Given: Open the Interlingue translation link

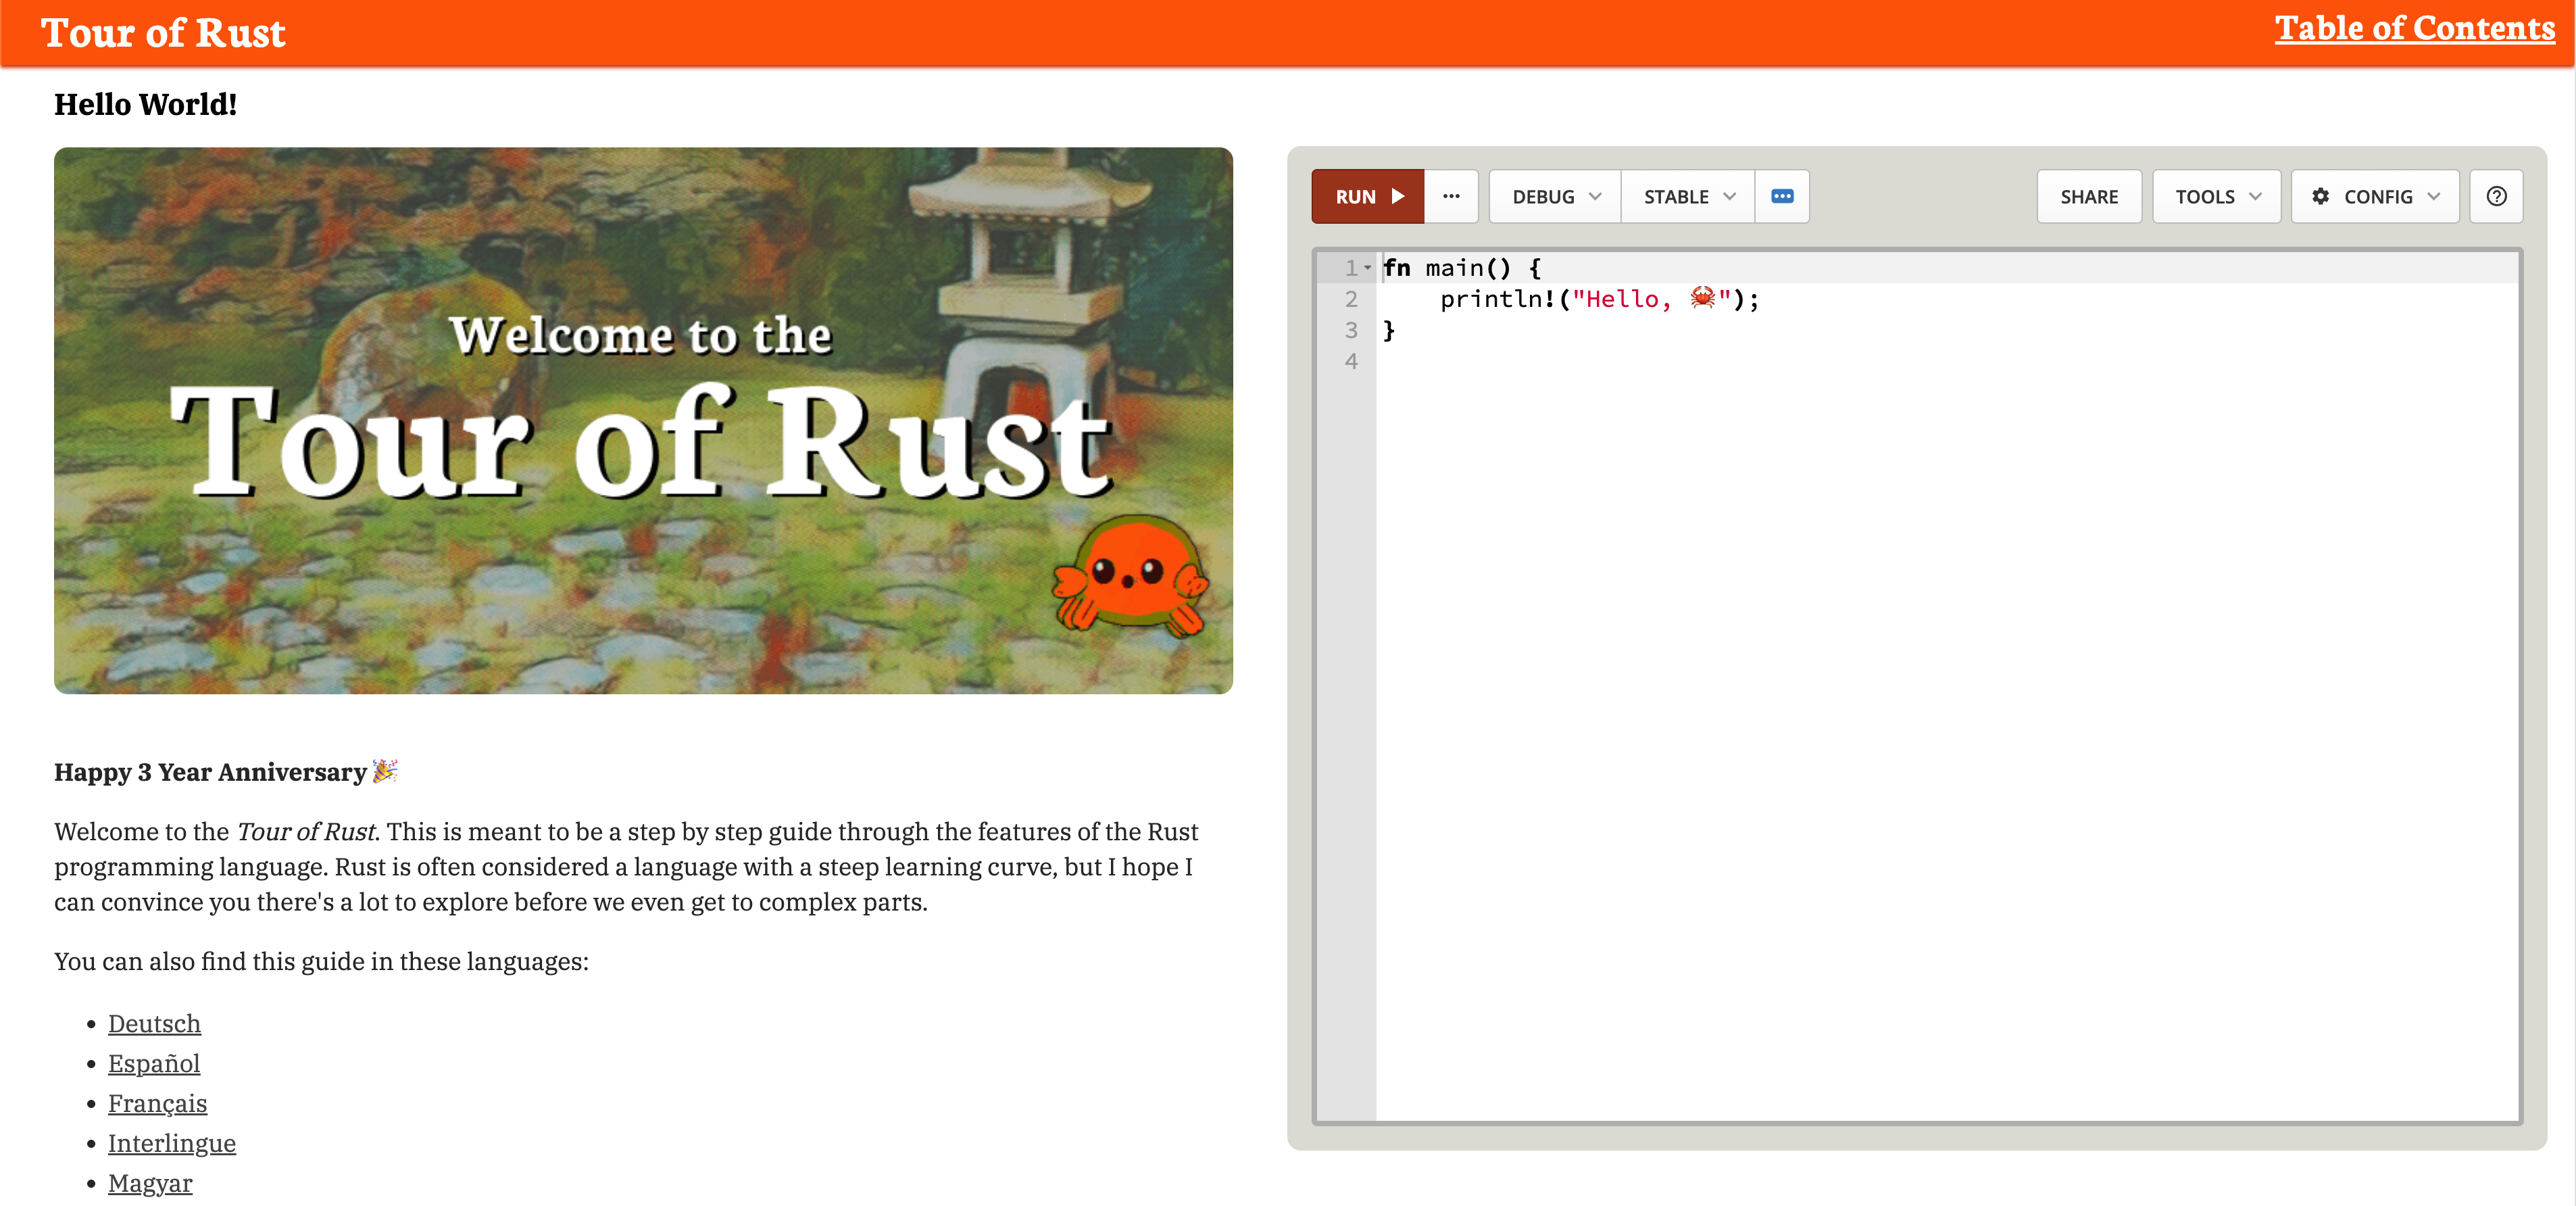Looking at the screenshot, I should point(172,1144).
